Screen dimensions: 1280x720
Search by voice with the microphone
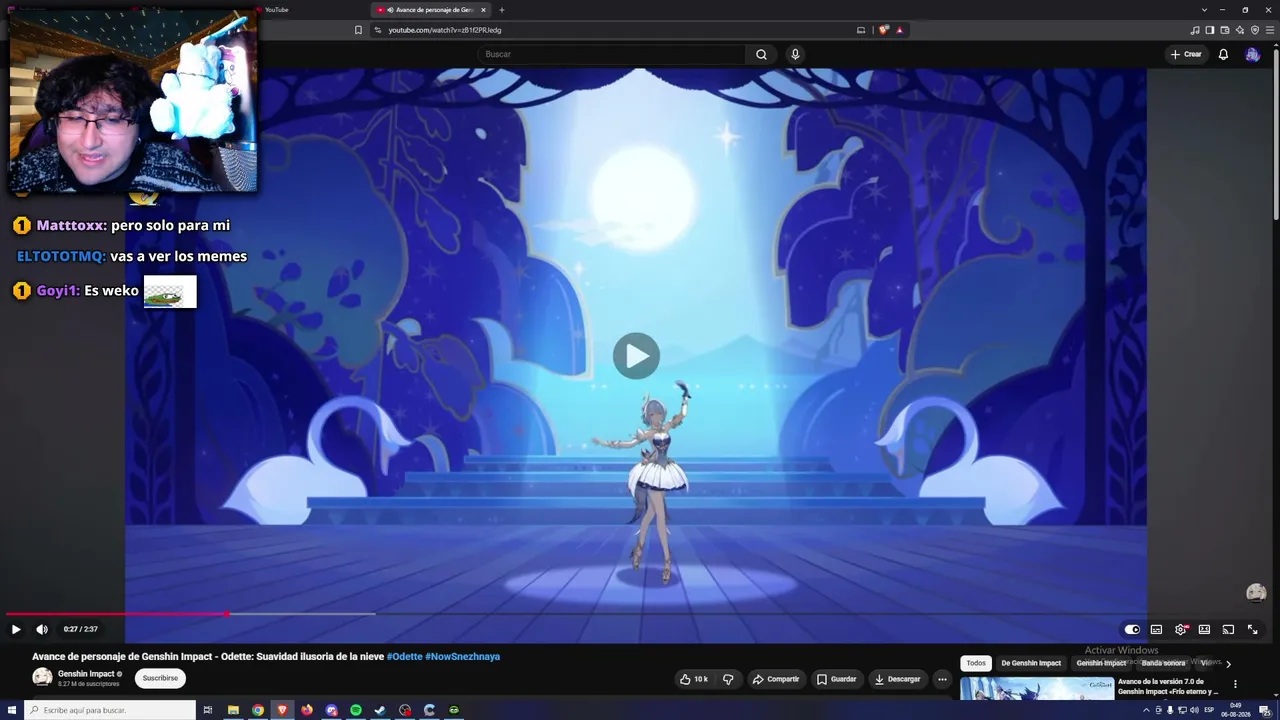(795, 54)
